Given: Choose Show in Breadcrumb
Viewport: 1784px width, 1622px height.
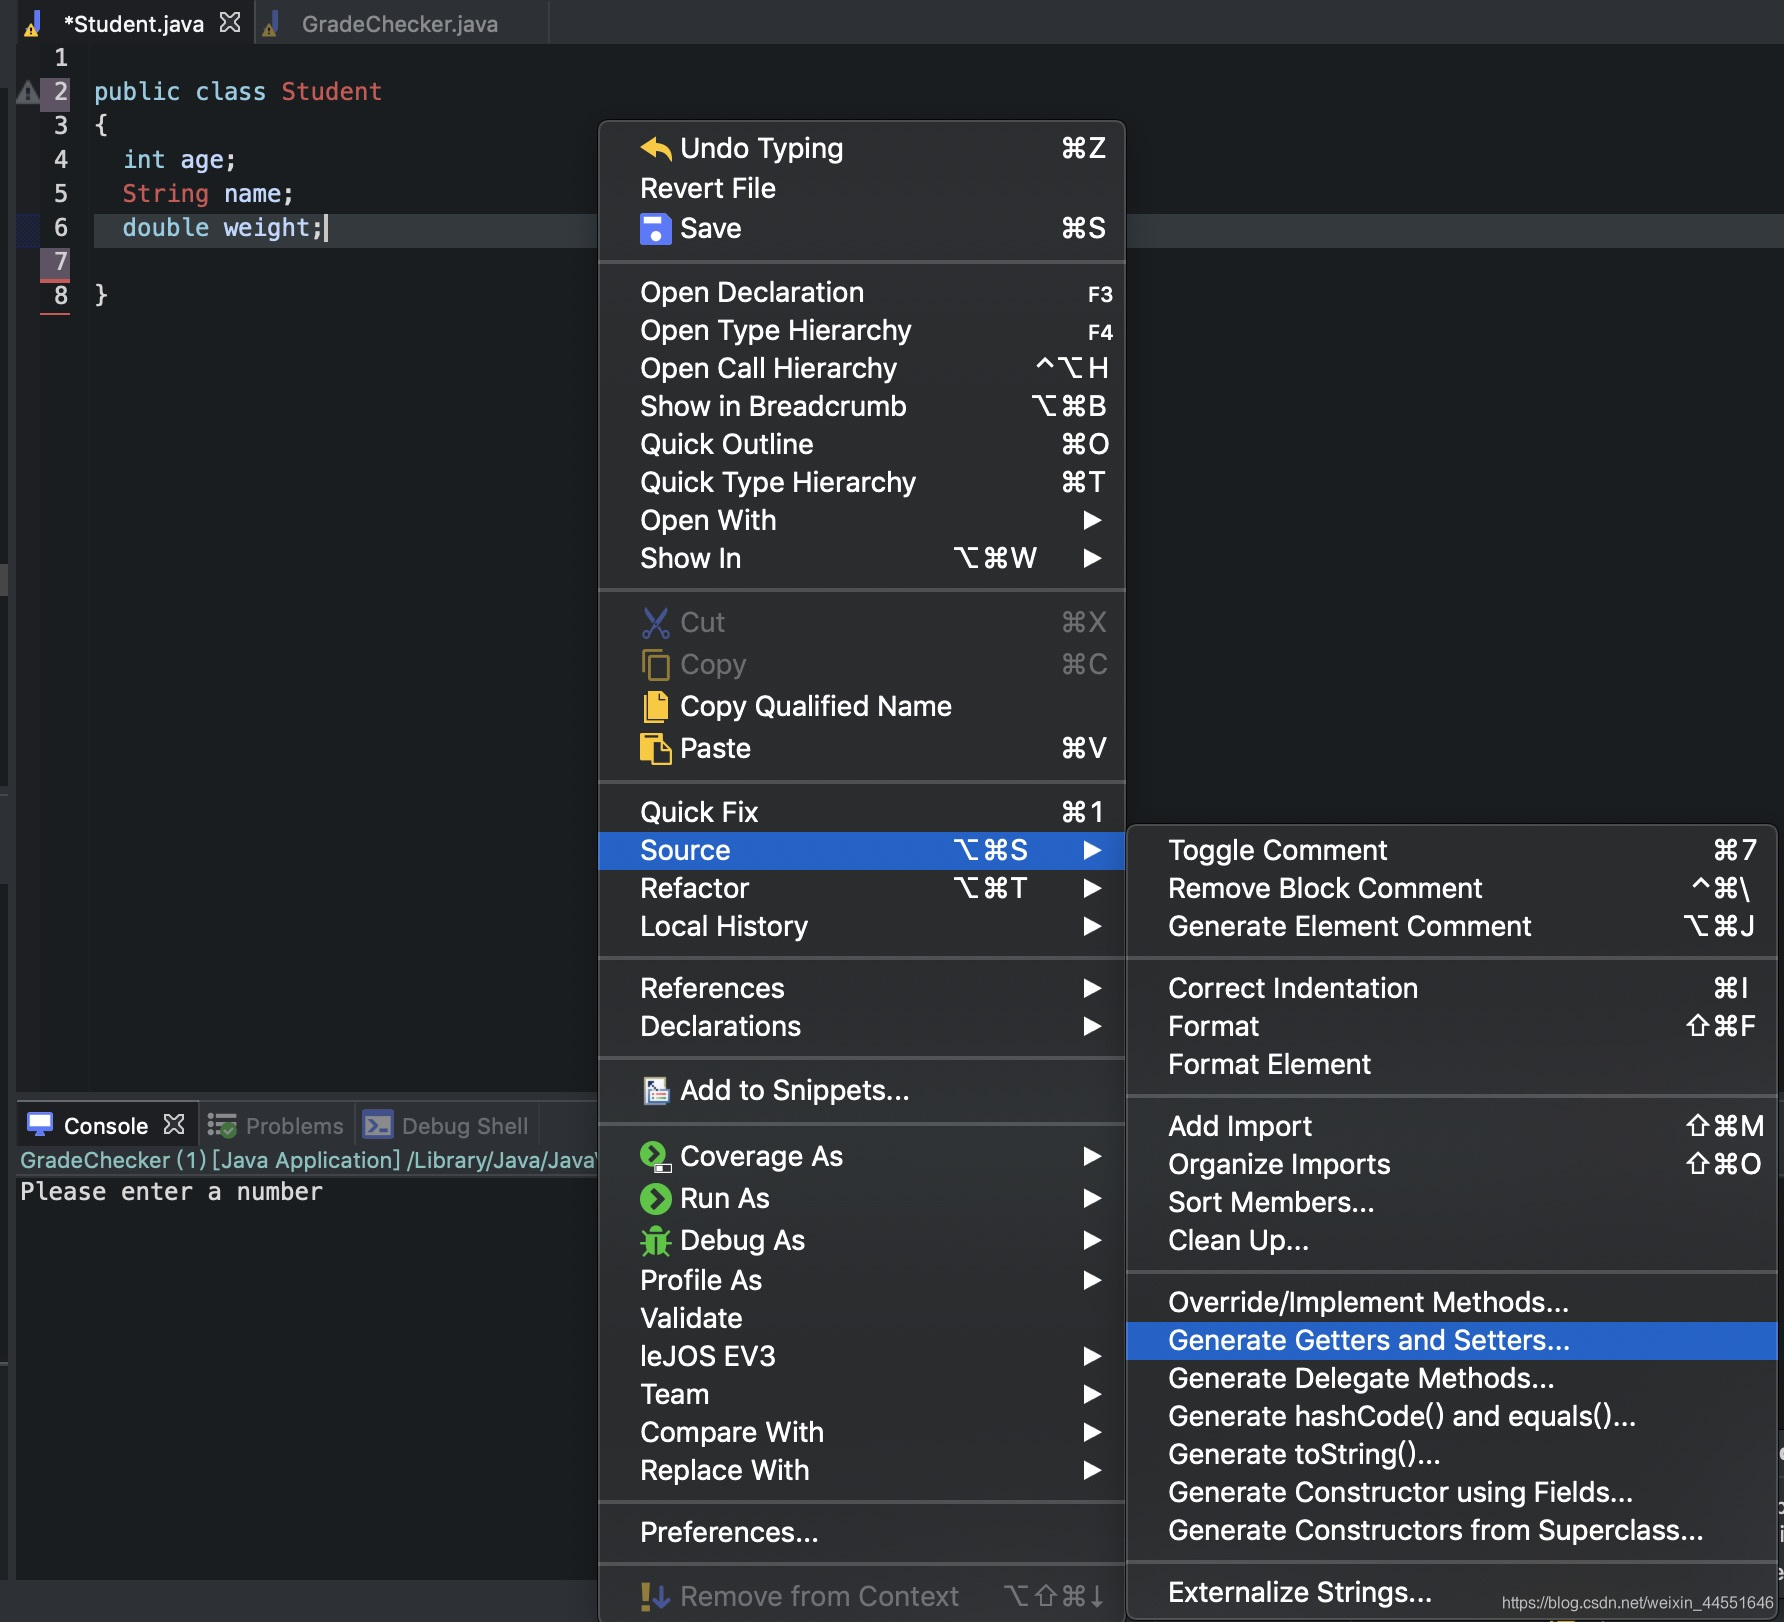Looking at the screenshot, I should pyautogui.click(x=861, y=407).
